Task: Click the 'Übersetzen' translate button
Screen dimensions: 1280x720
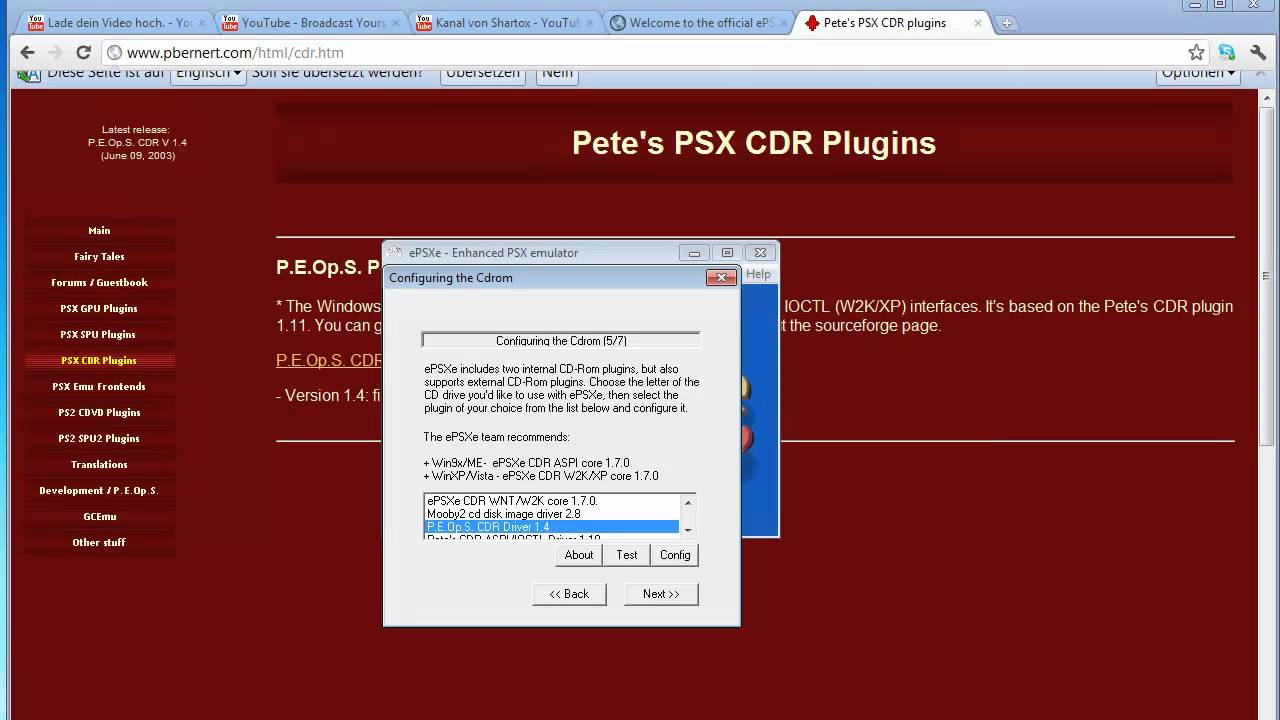Action: coord(483,73)
